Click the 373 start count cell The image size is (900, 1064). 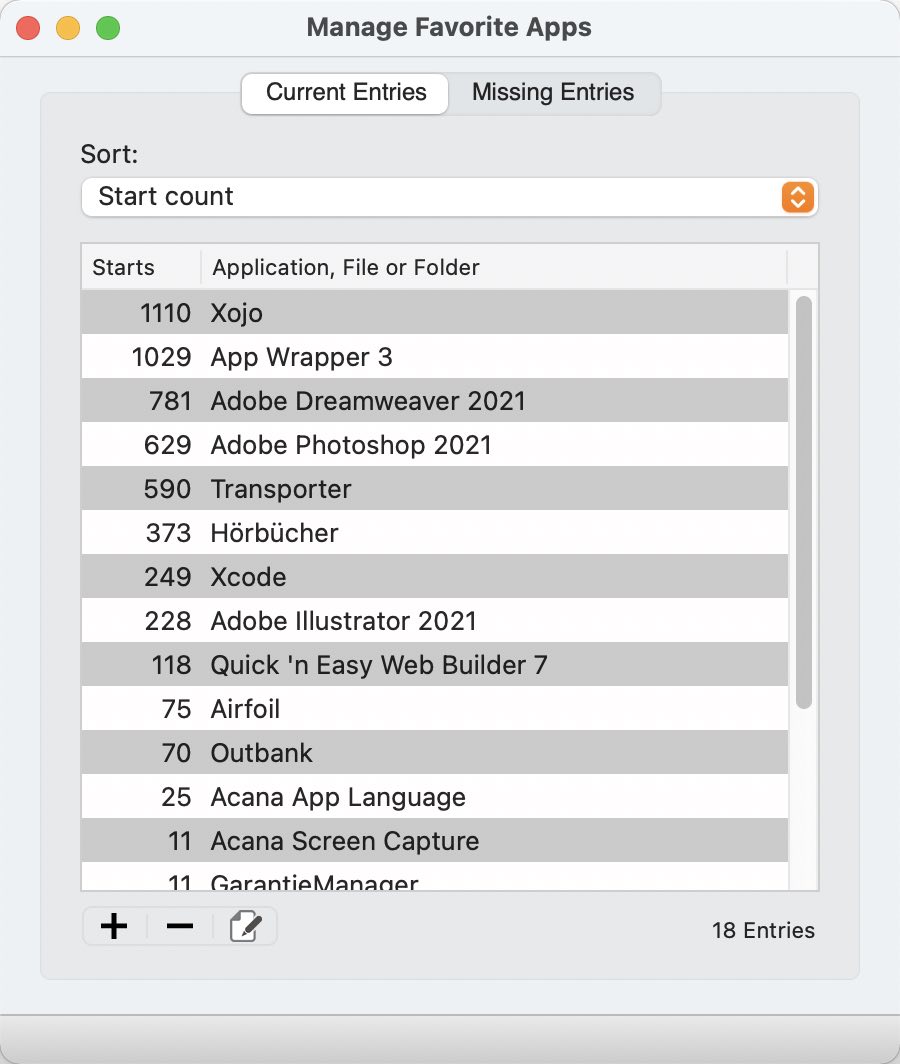(x=169, y=534)
